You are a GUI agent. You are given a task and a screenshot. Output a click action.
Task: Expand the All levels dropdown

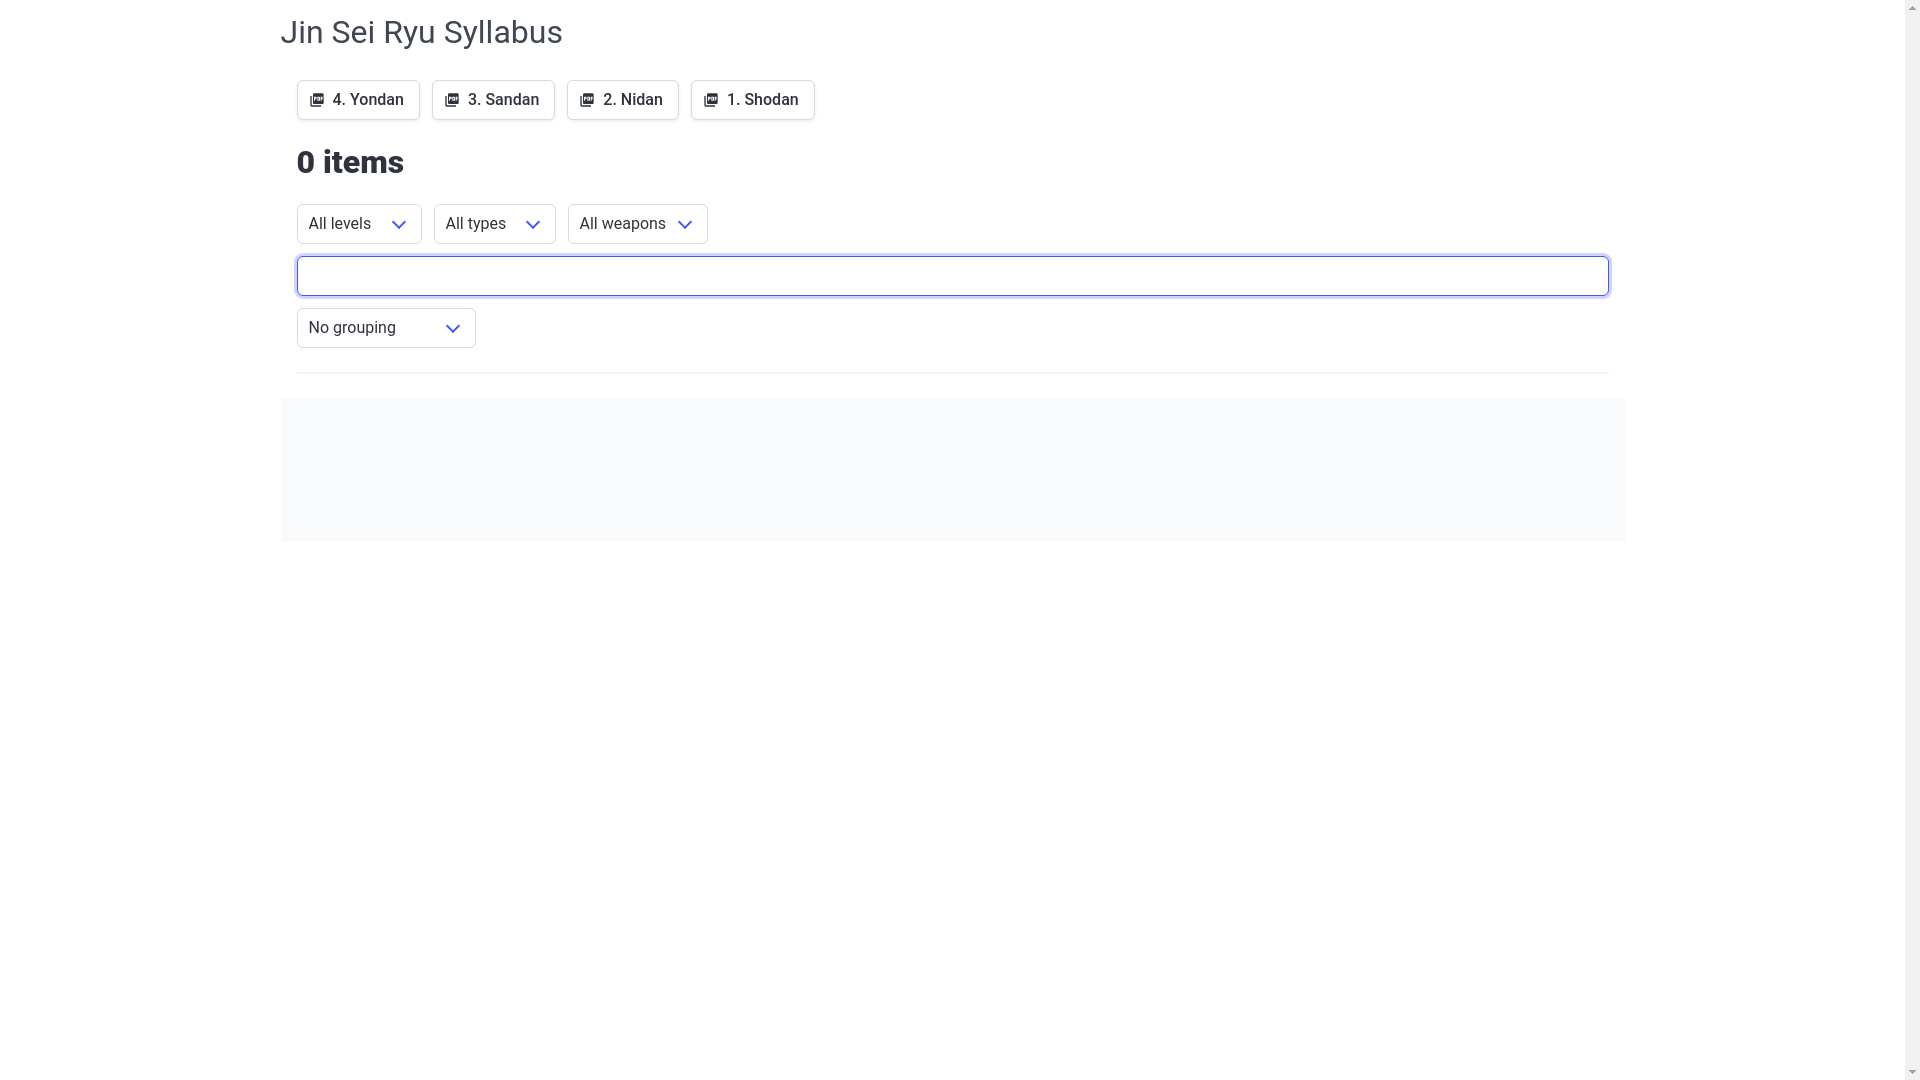(x=359, y=224)
